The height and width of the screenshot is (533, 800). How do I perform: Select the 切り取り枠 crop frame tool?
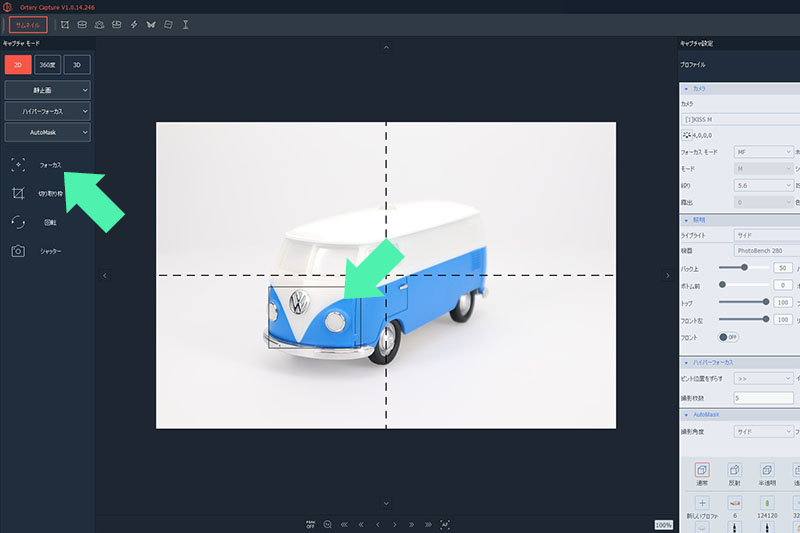click(18, 193)
